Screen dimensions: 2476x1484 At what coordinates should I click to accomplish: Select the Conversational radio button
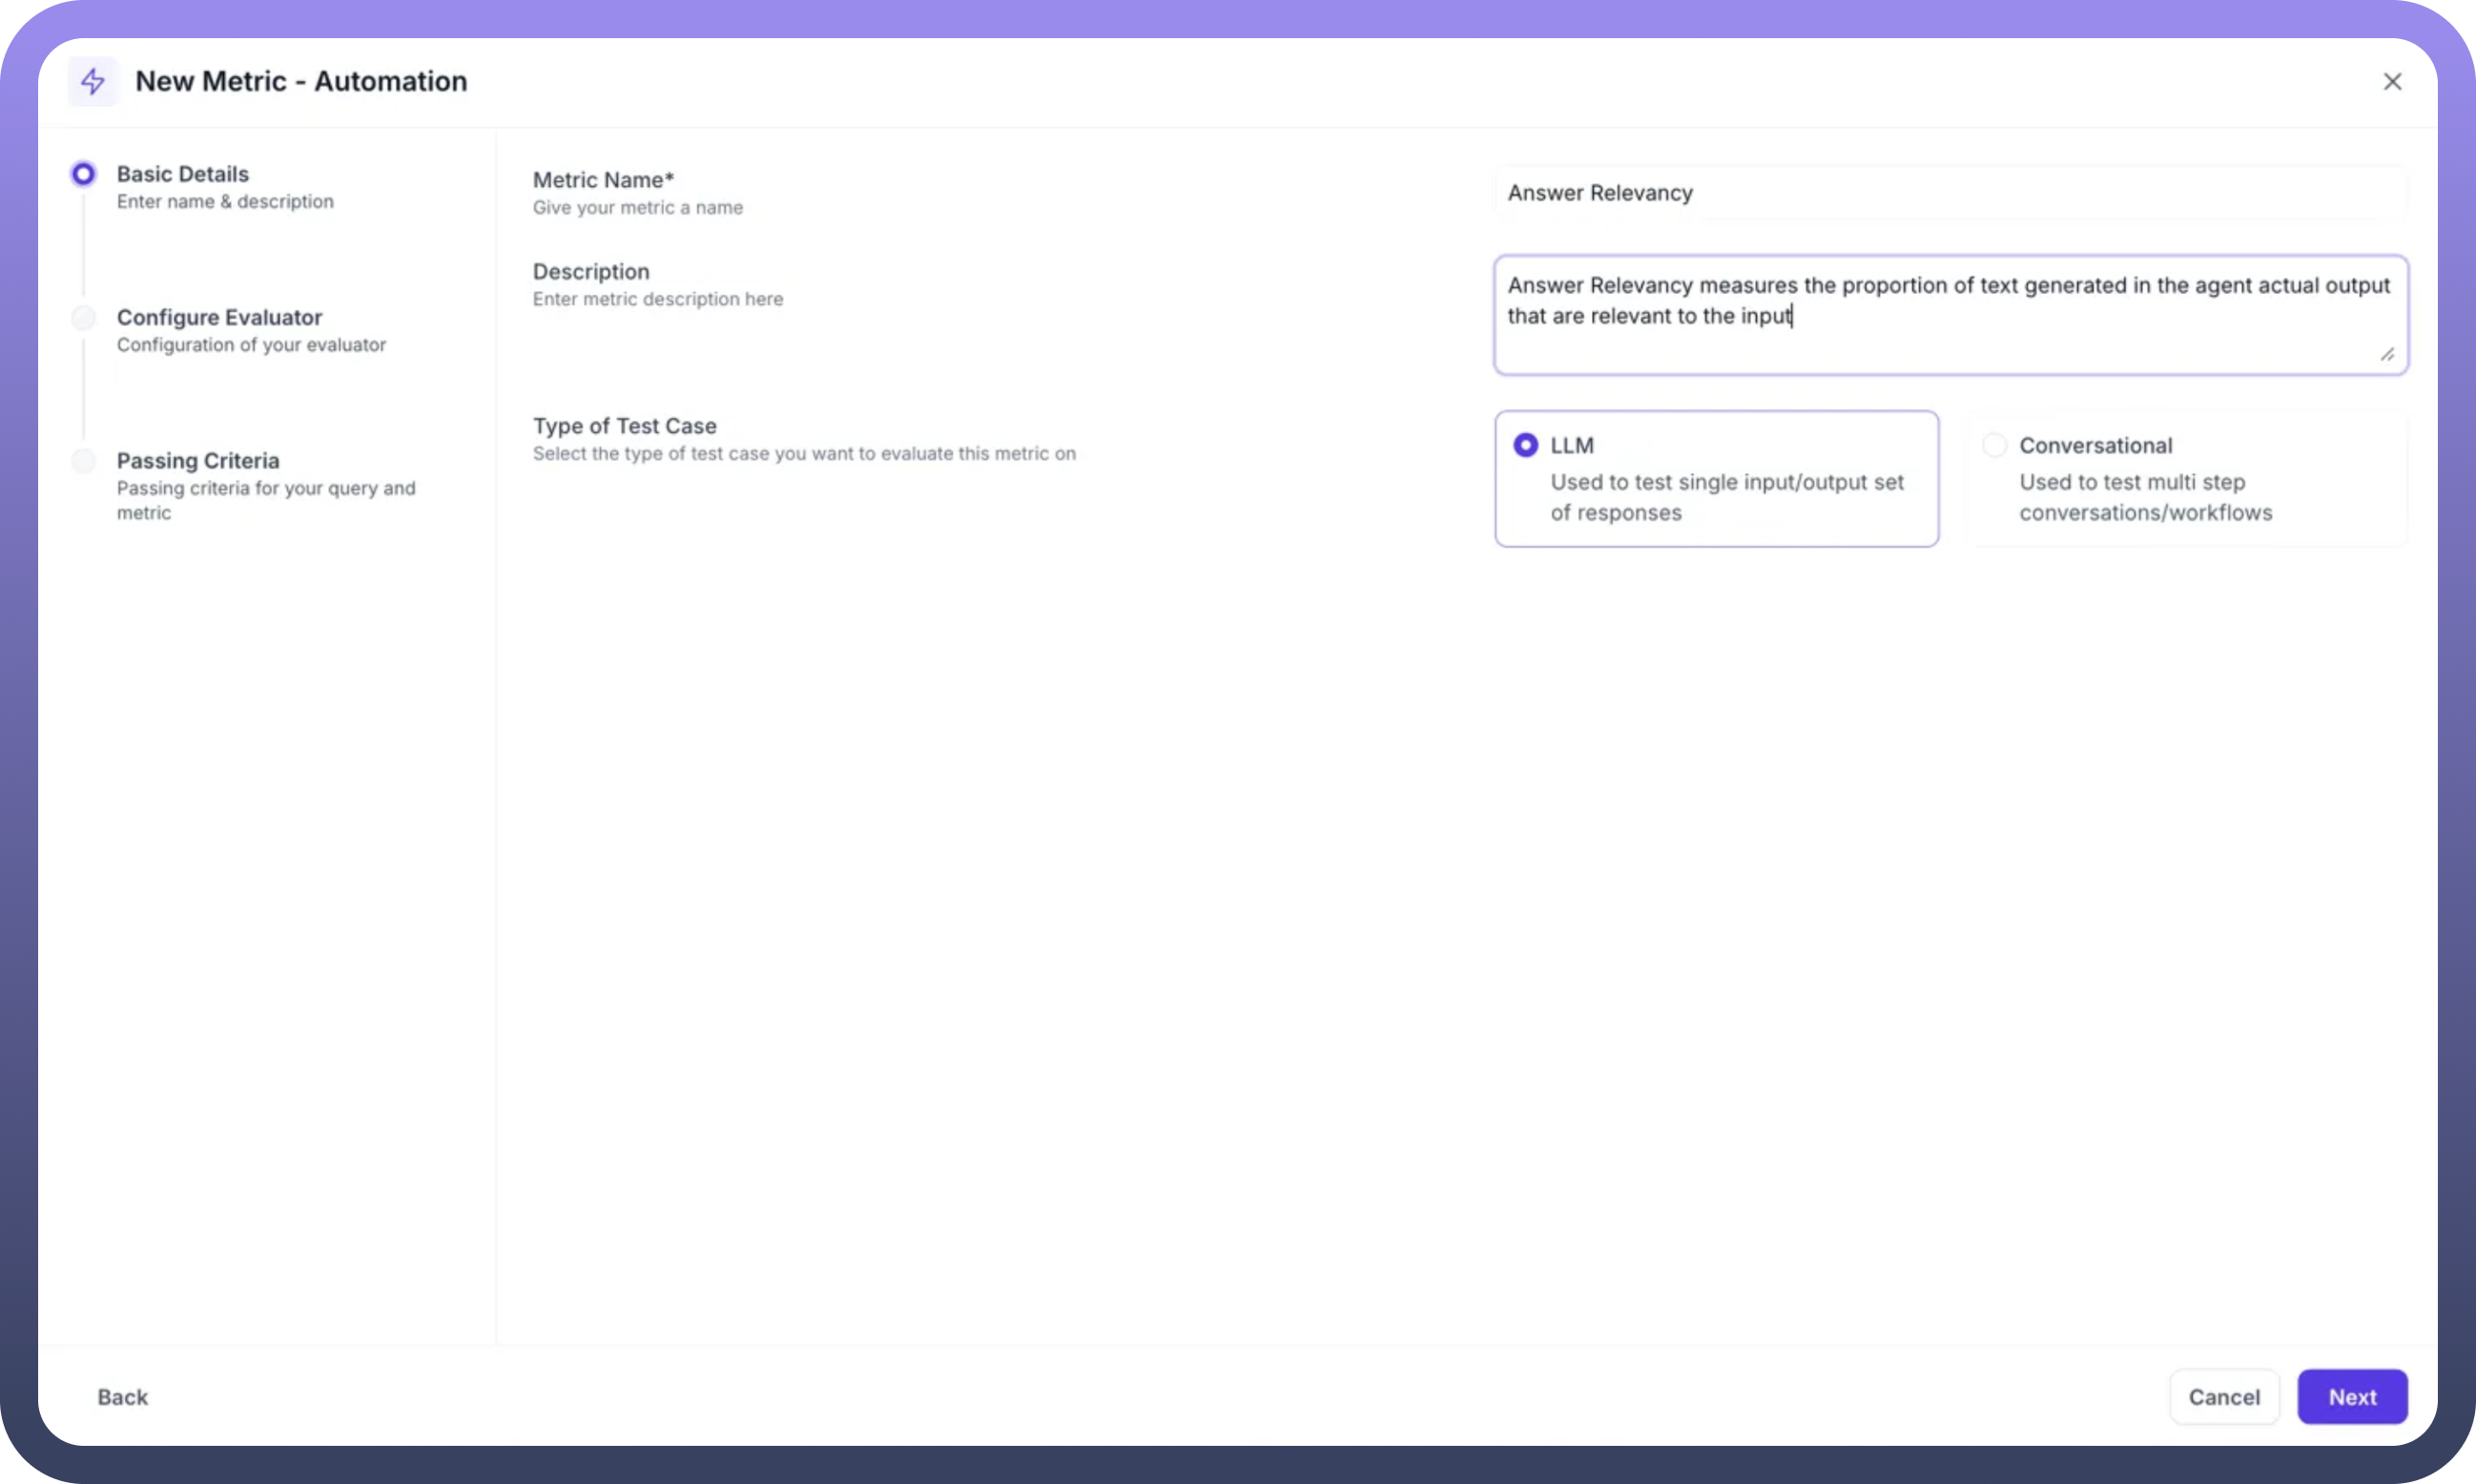(x=1993, y=445)
